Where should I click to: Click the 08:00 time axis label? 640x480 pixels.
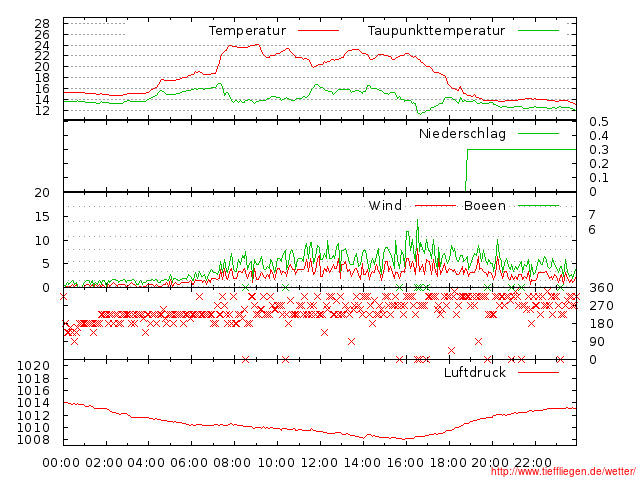click(232, 463)
